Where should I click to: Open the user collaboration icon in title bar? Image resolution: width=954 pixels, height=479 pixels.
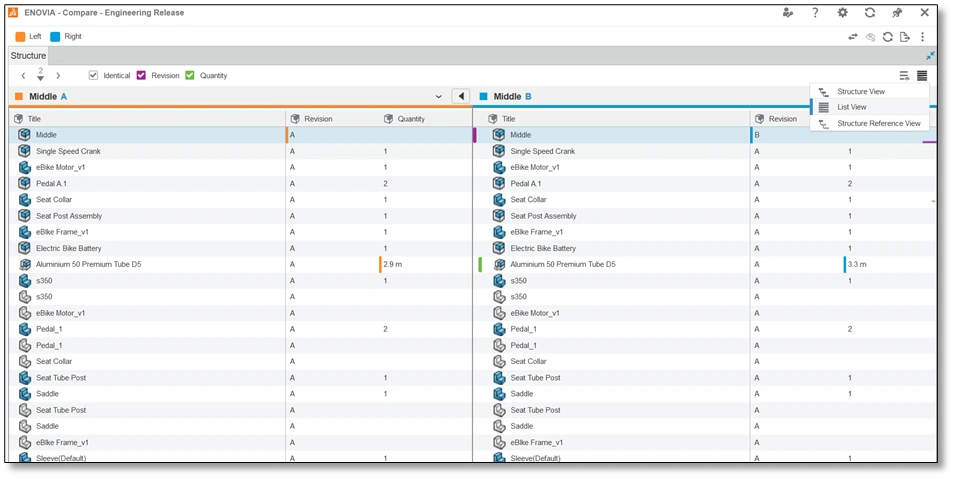point(788,12)
